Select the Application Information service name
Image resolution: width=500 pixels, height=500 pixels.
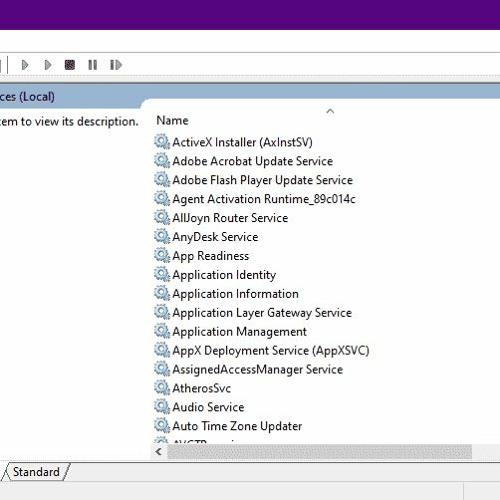tap(235, 294)
